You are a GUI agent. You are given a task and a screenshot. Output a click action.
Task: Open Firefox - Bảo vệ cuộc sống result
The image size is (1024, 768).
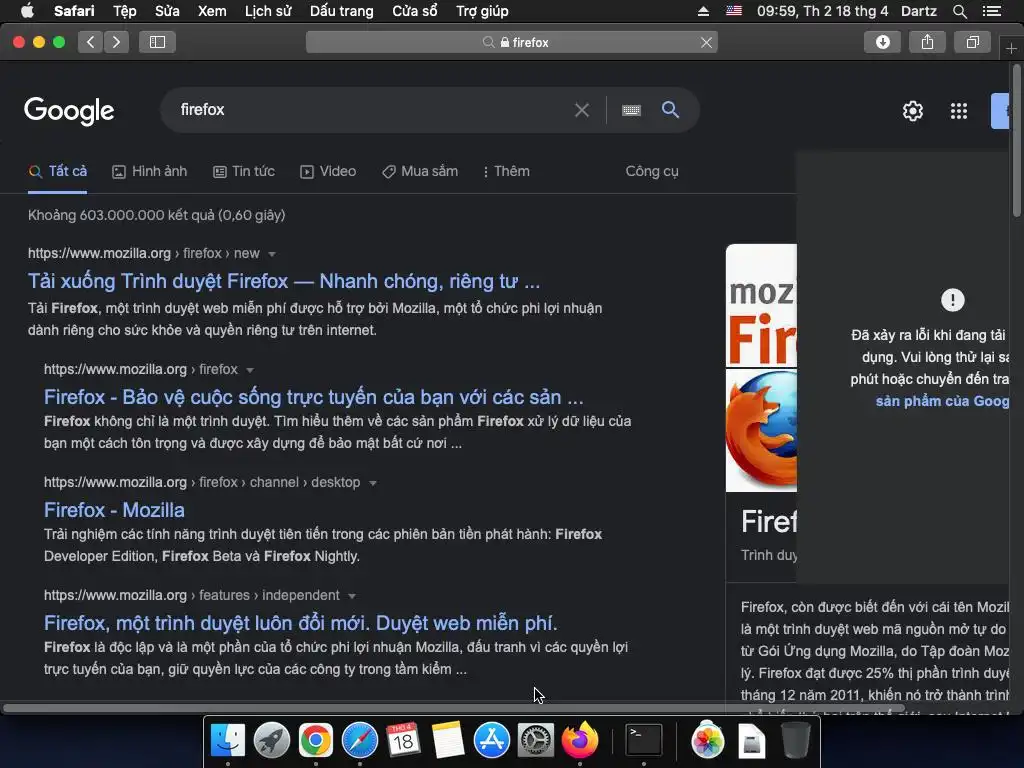(313, 397)
